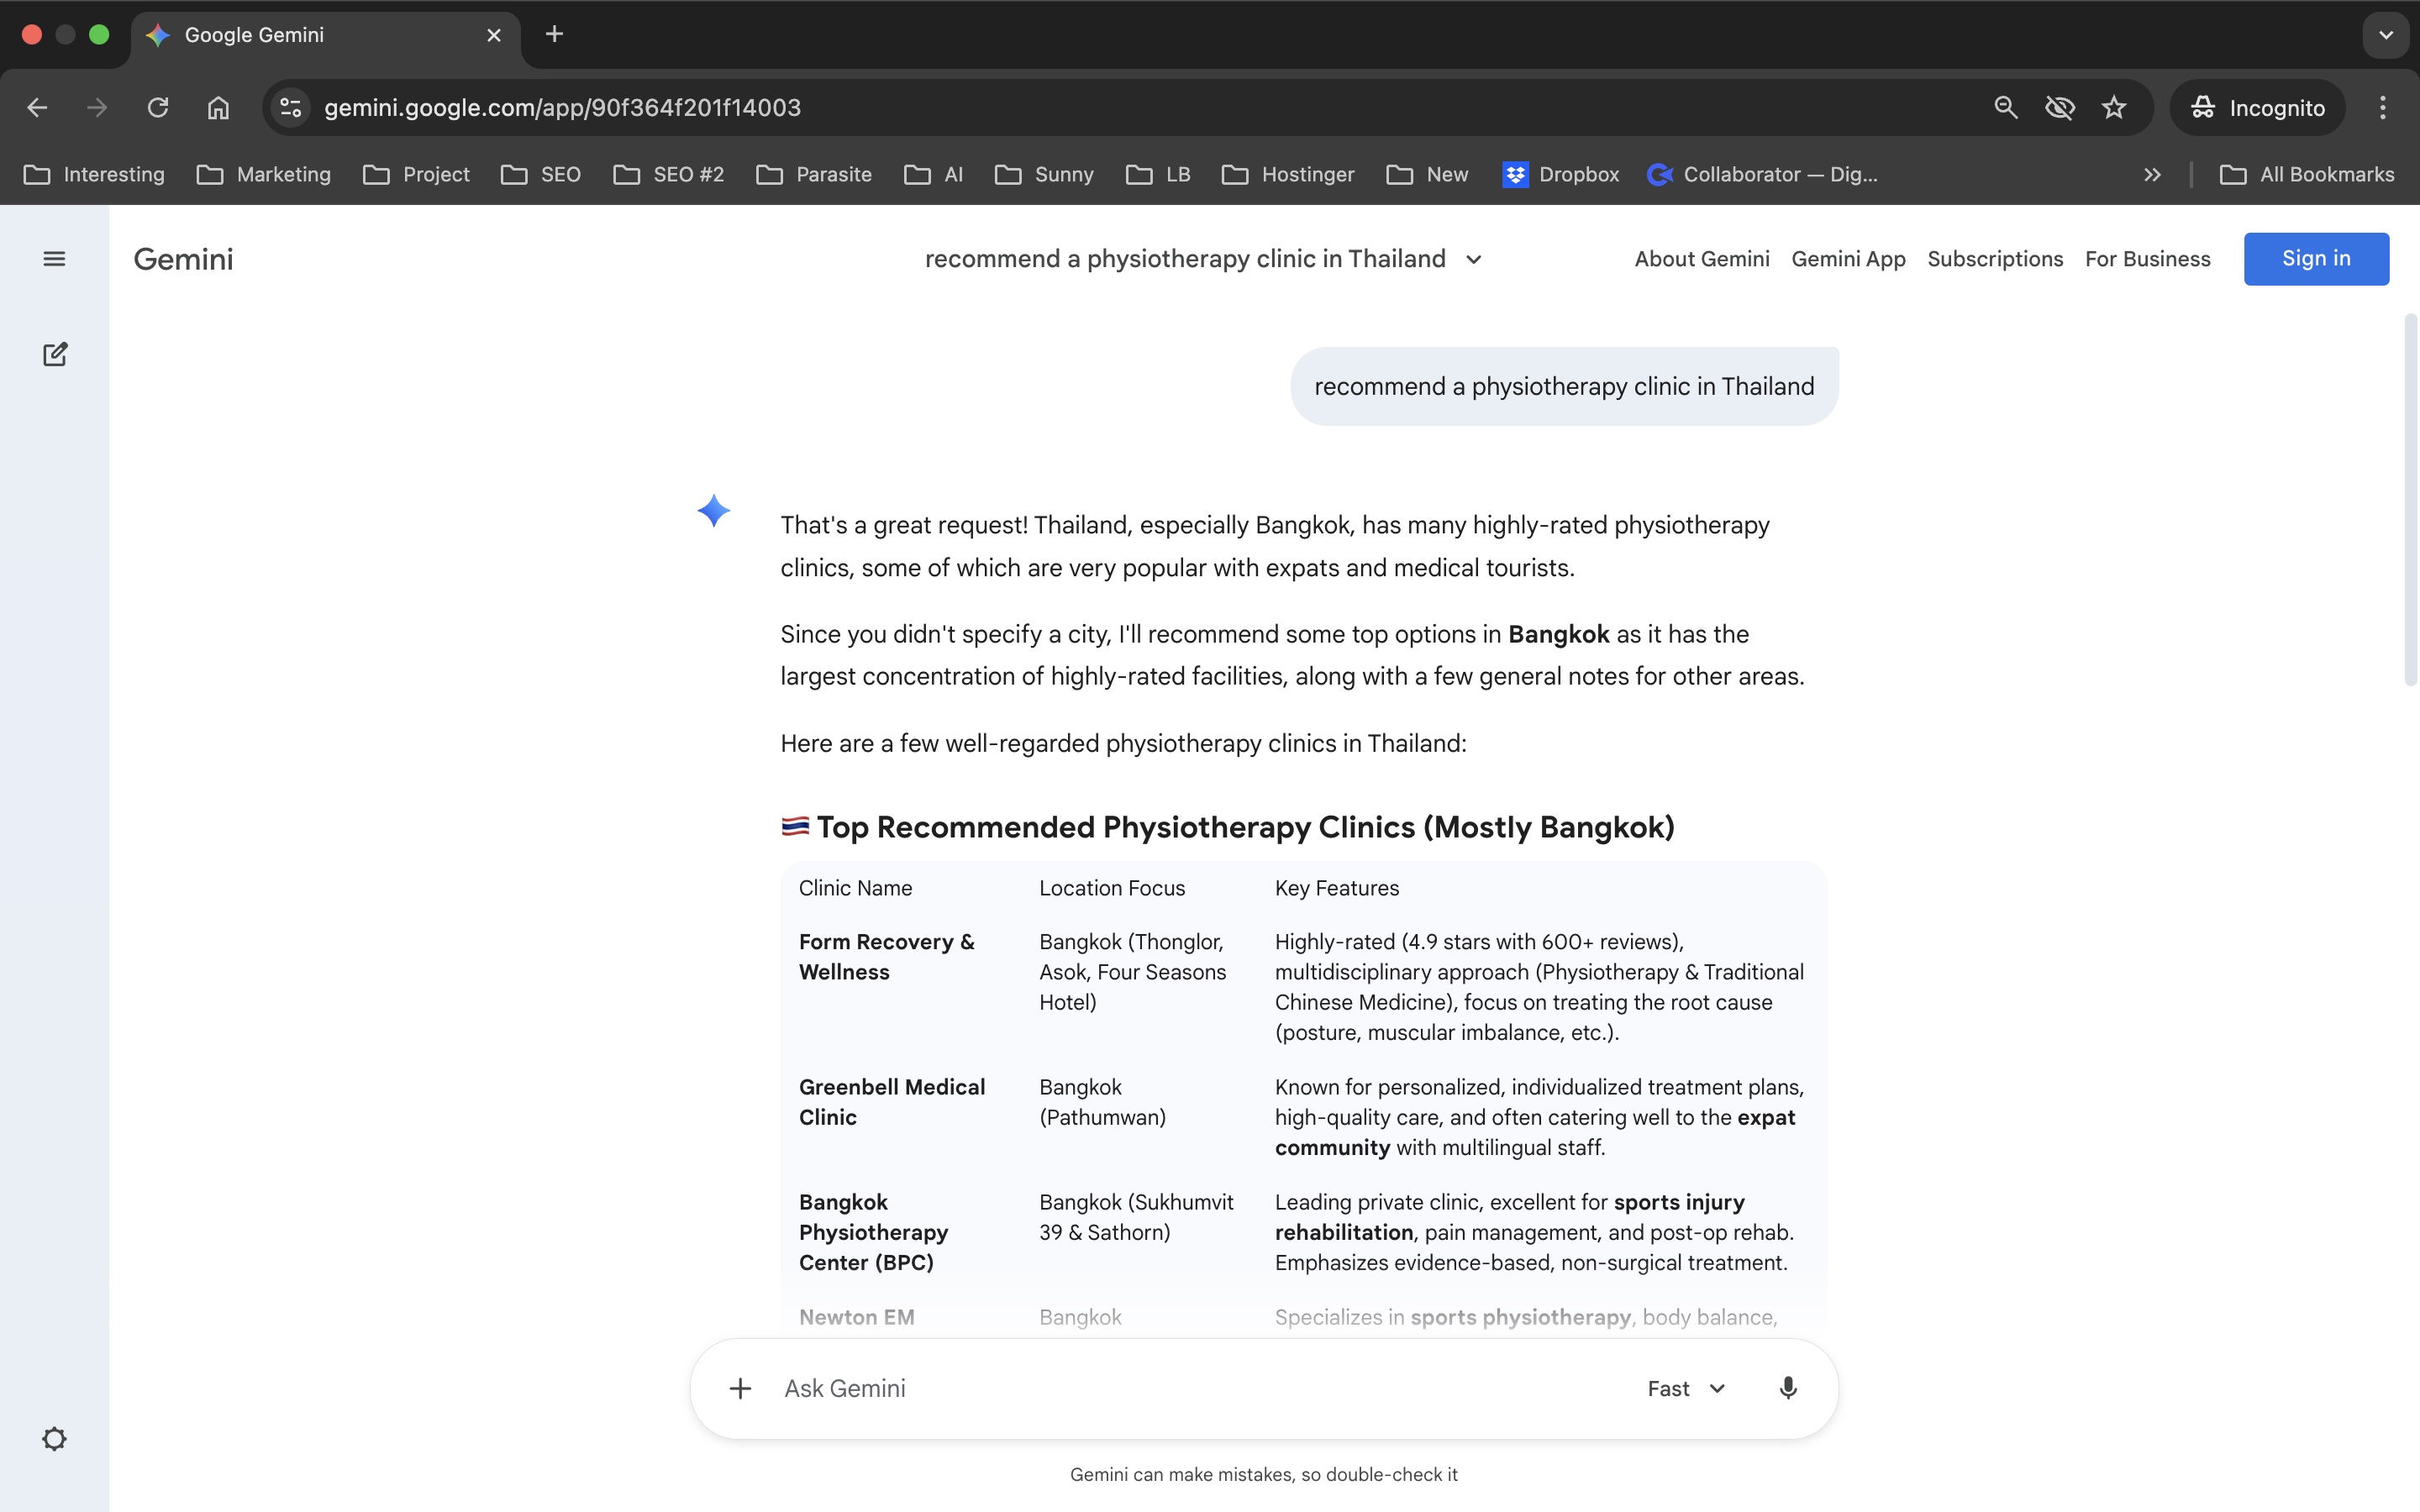Close the Google Gemini tab
The height and width of the screenshot is (1512, 2420).
point(494,35)
